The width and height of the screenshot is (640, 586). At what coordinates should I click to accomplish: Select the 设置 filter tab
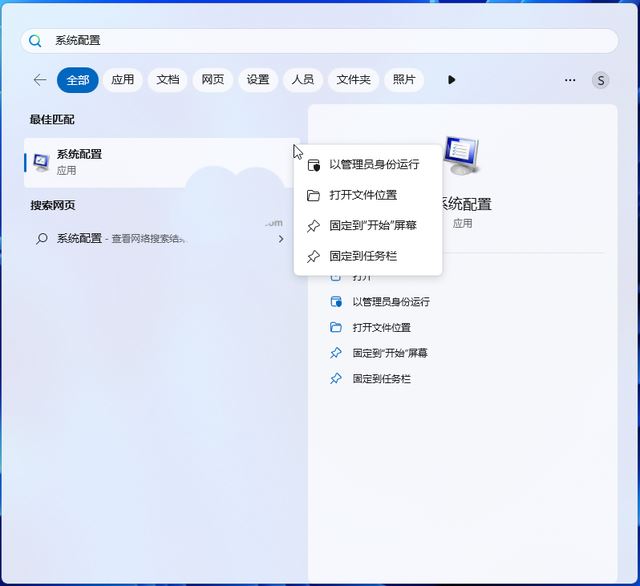pyautogui.click(x=258, y=80)
